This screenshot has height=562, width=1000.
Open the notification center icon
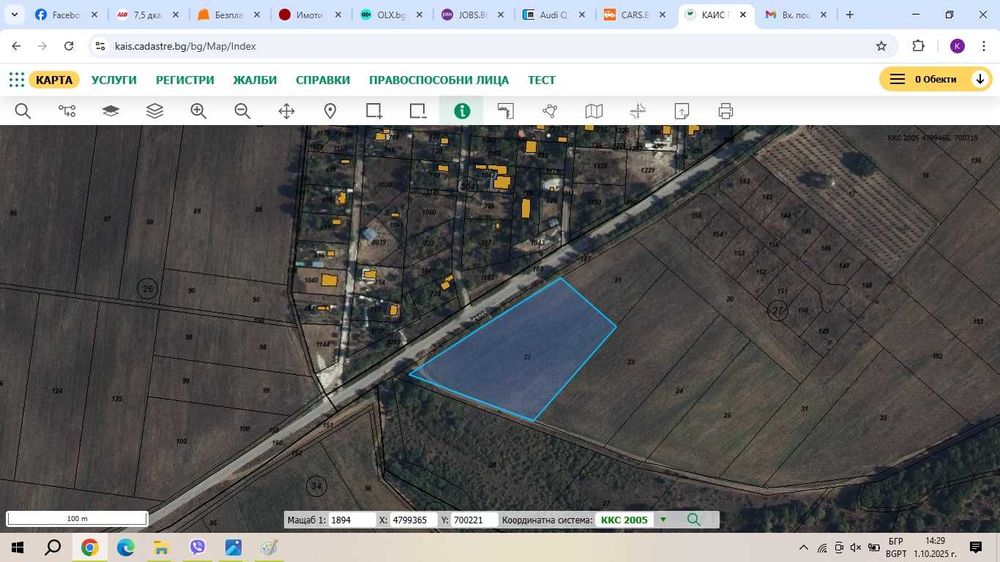[976, 547]
